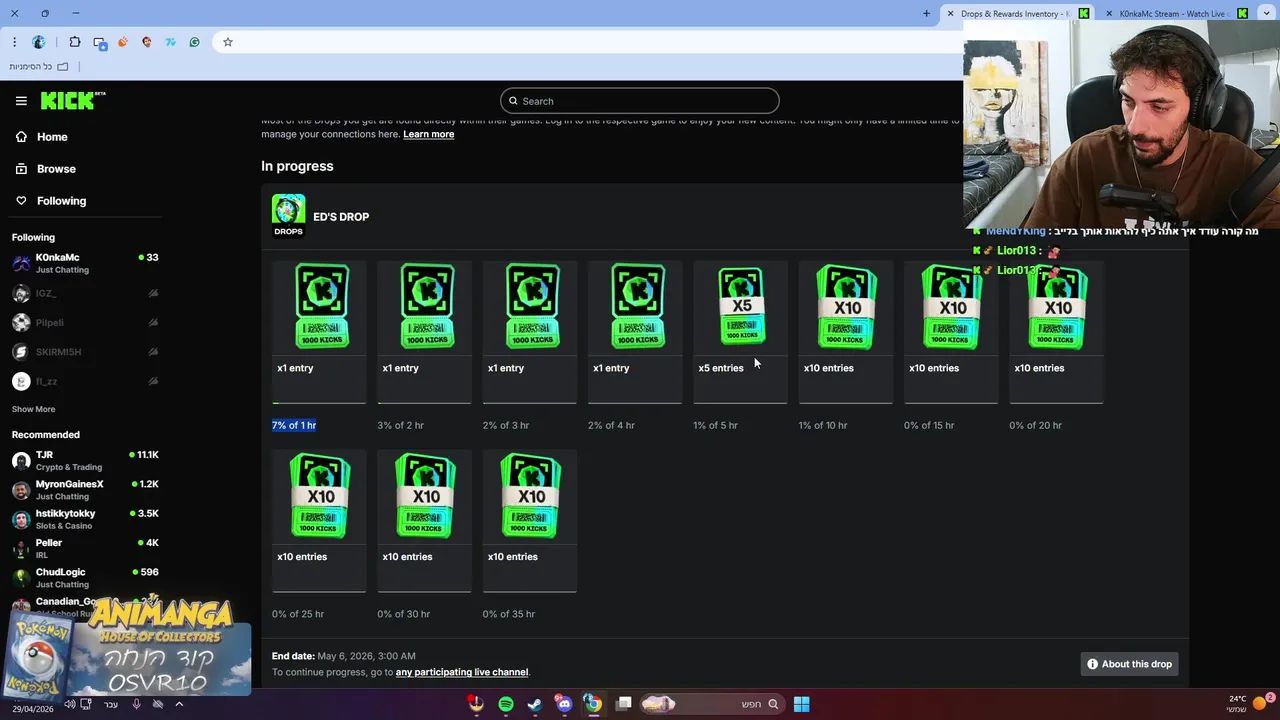
Task: Open the all-bookmarks folder
Action: [39, 67]
